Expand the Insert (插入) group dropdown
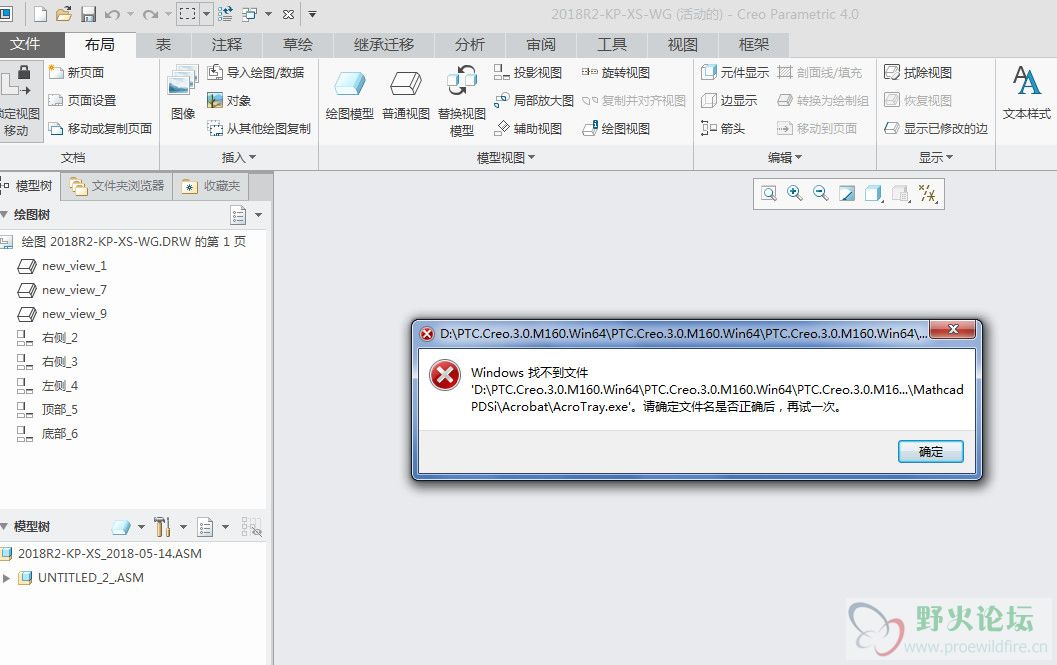The width and height of the screenshot is (1057, 665). click(x=239, y=157)
